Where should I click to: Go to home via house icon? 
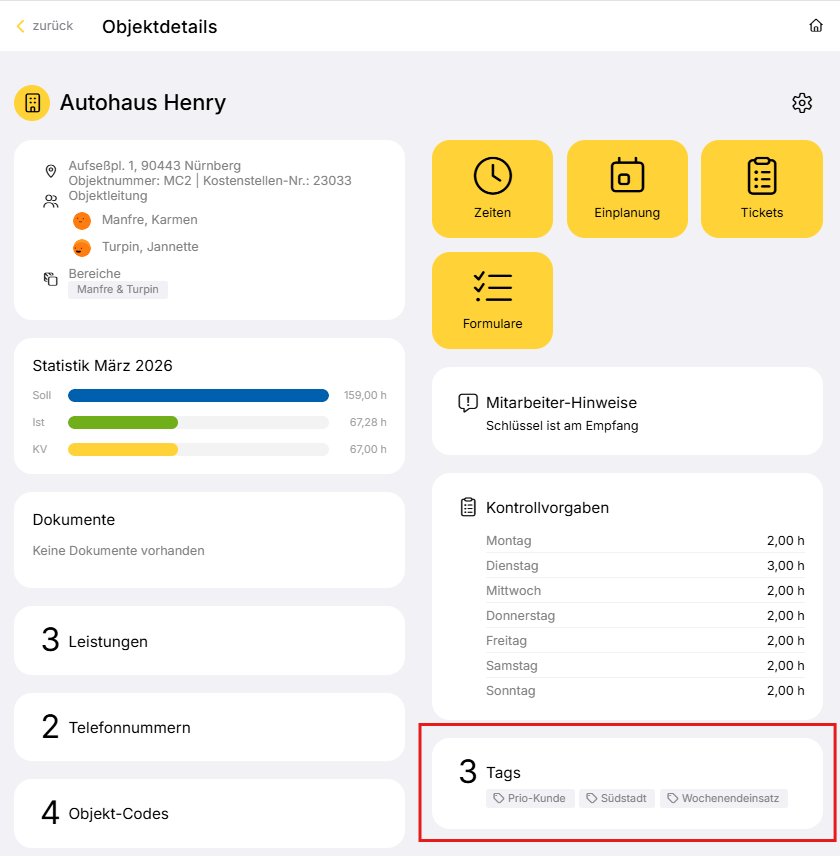[816, 26]
